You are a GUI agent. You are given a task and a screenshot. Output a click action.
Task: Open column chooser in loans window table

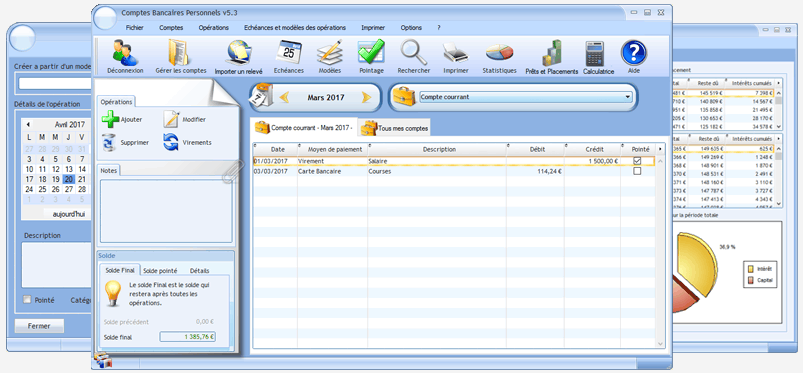[x=779, y=82]
